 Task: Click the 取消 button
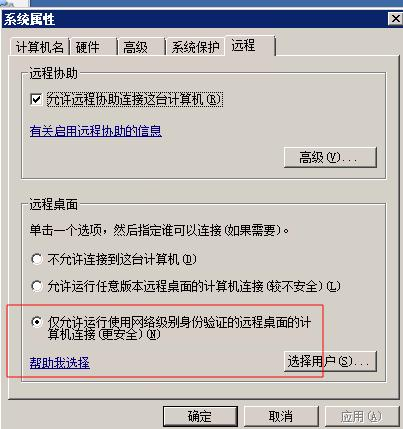281,416
